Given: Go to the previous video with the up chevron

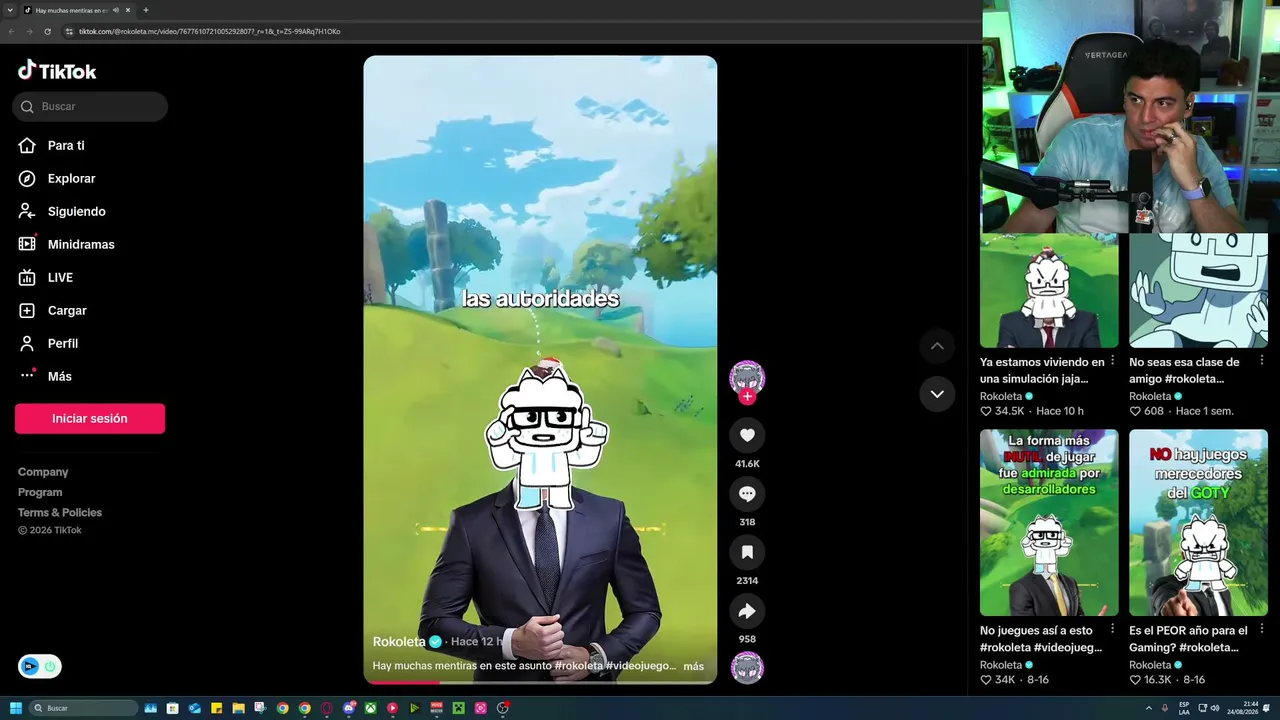Looking at the screenshot, I should tap(937, 346).
